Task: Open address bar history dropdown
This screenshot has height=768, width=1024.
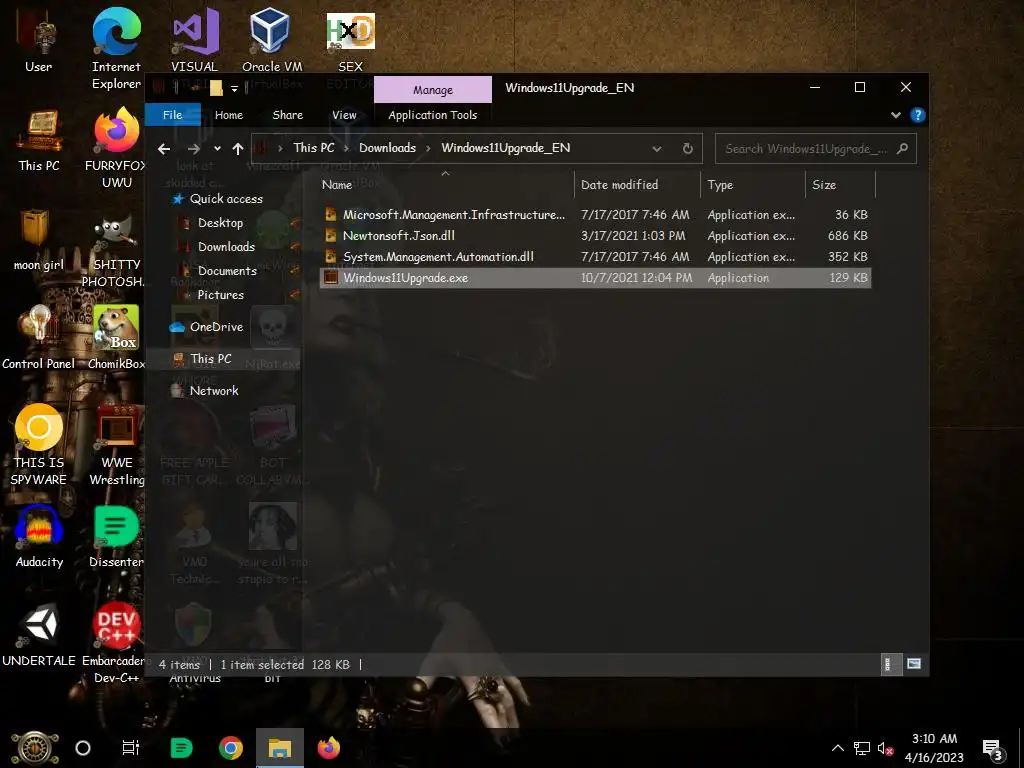Action: (x=657, y=149)
